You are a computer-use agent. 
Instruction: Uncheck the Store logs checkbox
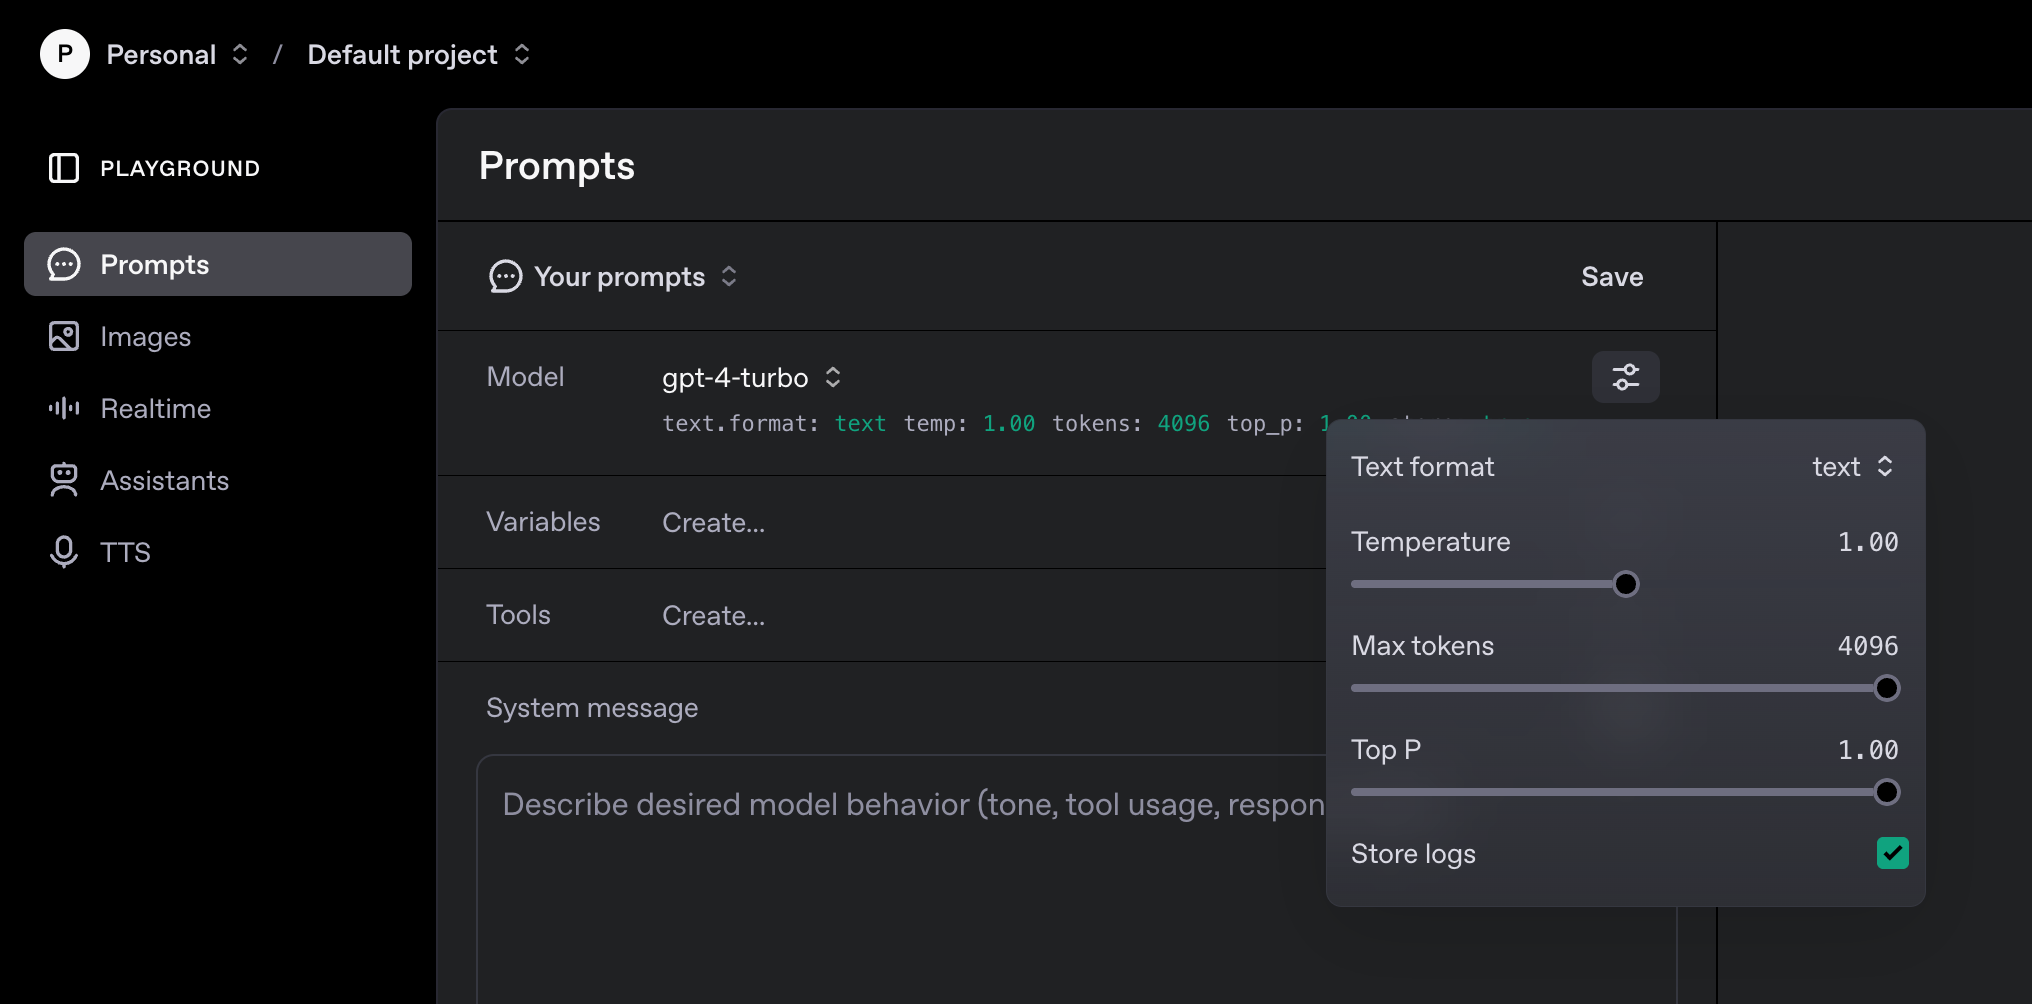1892,853
